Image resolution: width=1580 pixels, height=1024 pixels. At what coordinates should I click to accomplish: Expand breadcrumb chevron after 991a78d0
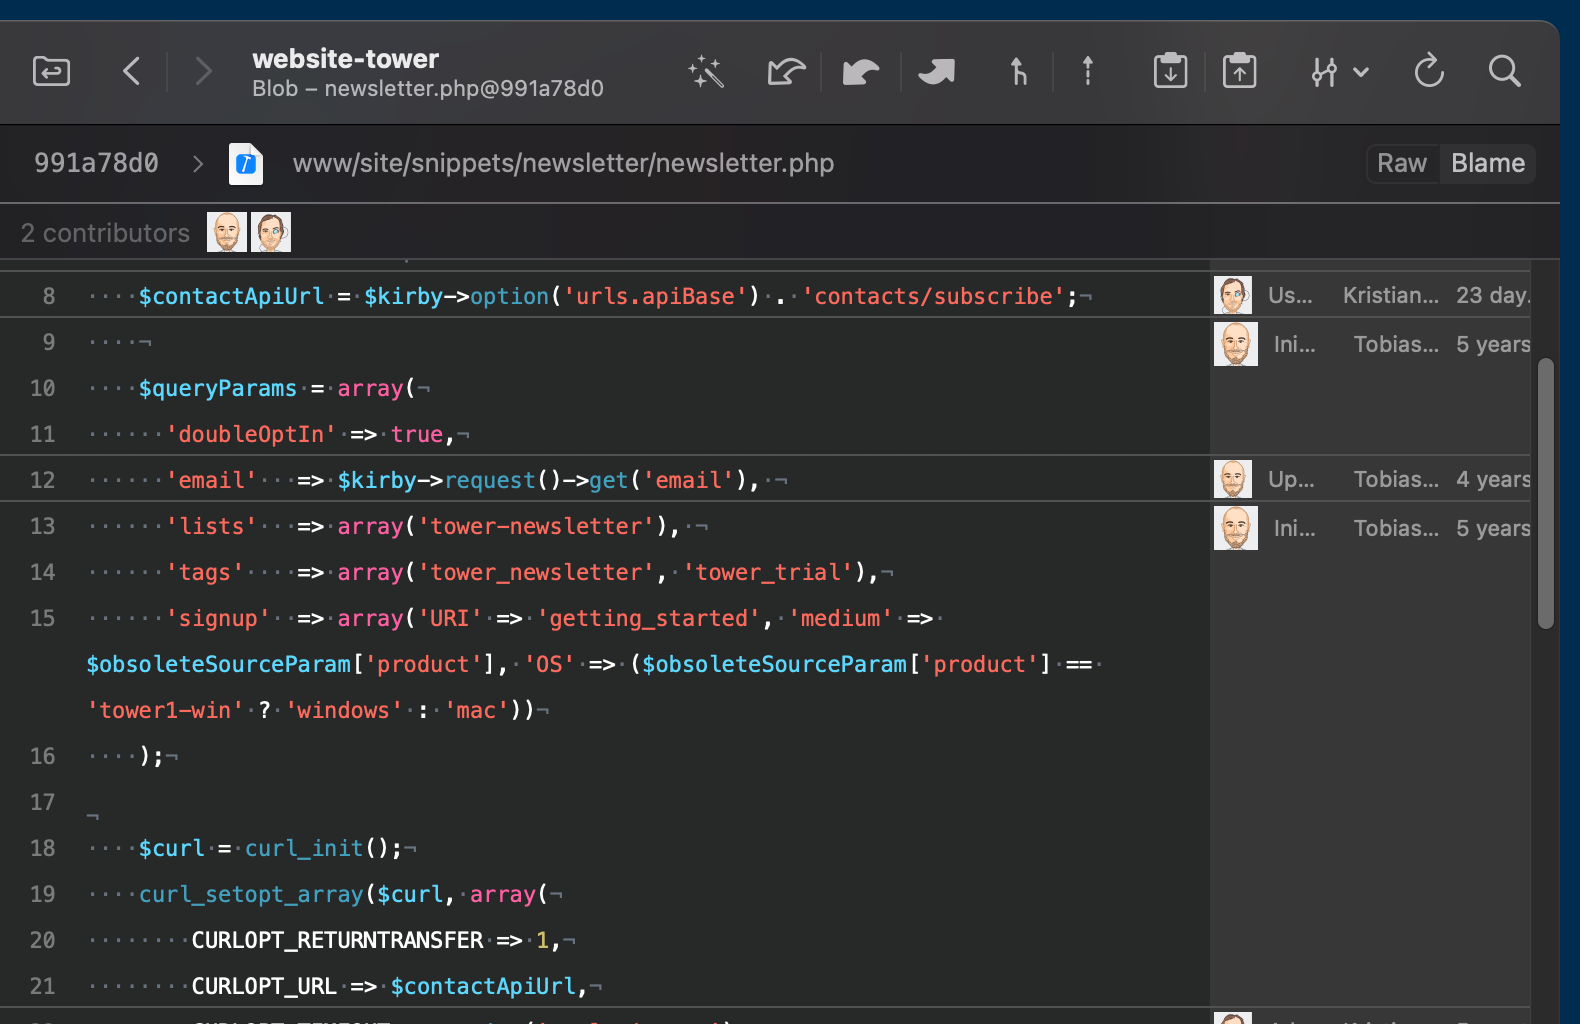(198, 164)
